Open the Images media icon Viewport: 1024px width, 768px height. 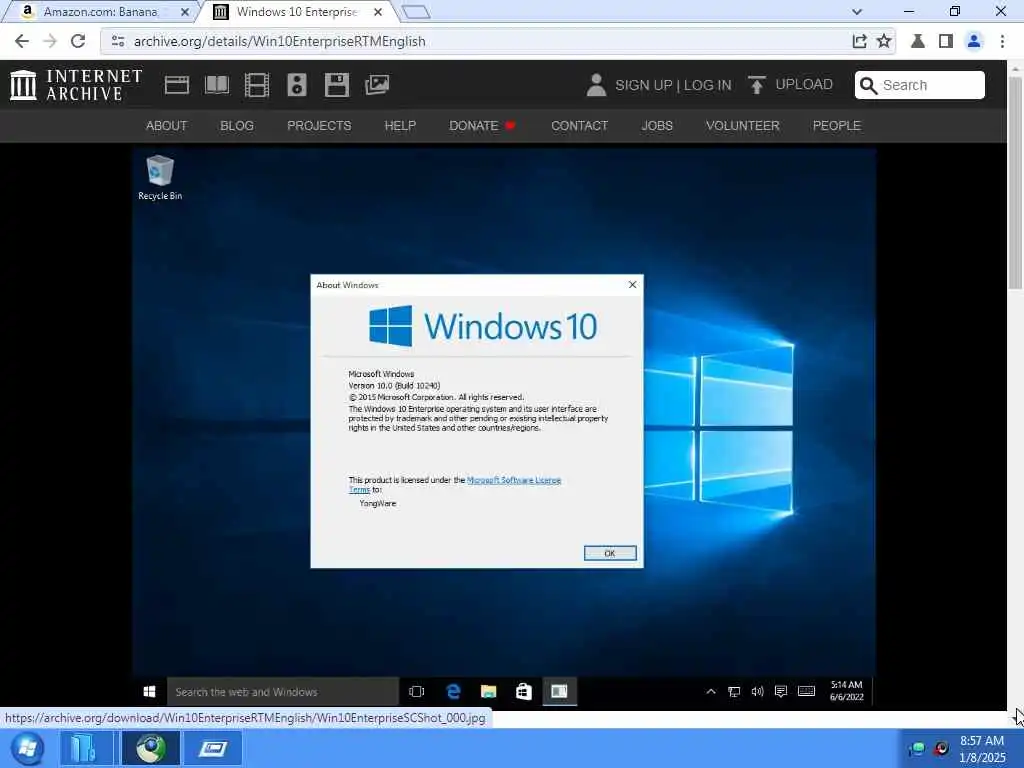pos(377,85)
